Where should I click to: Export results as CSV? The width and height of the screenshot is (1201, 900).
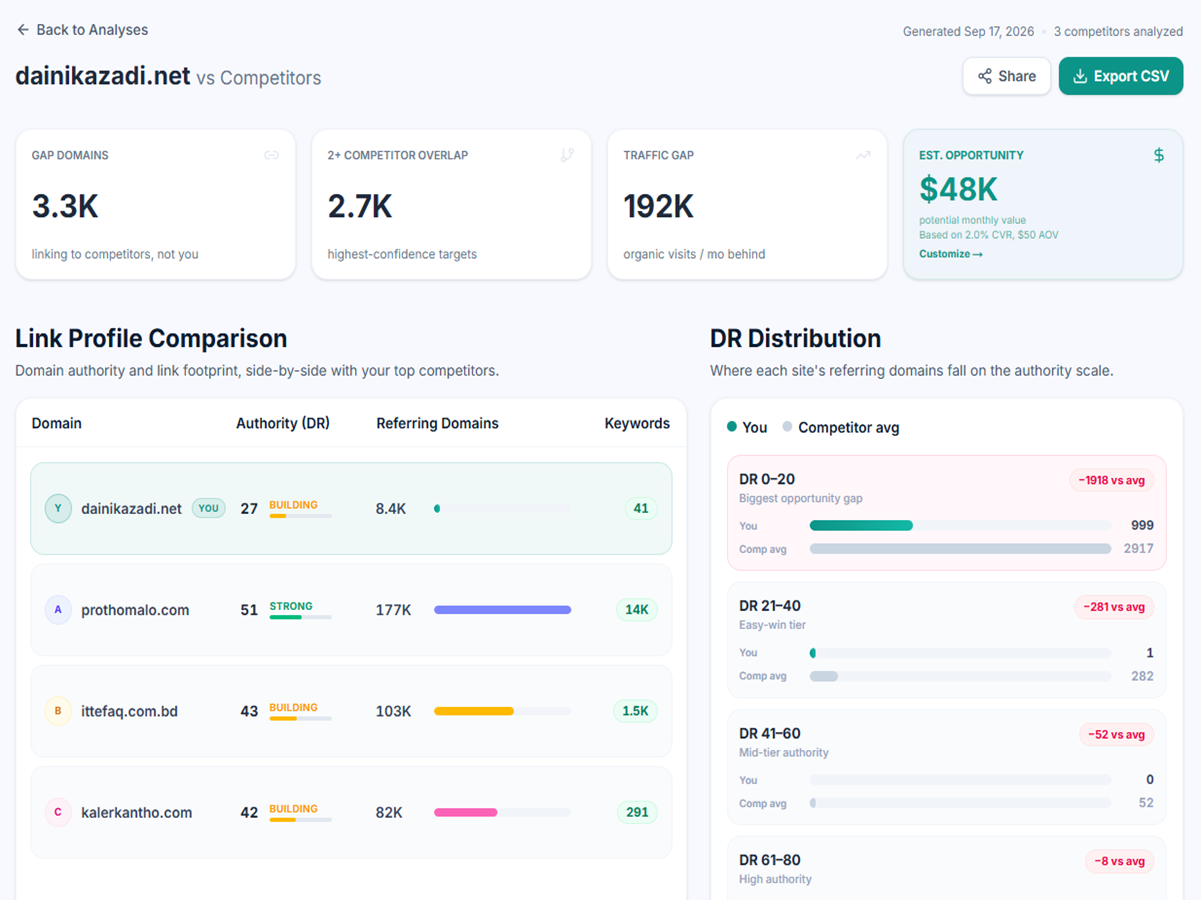(1121, 76)
